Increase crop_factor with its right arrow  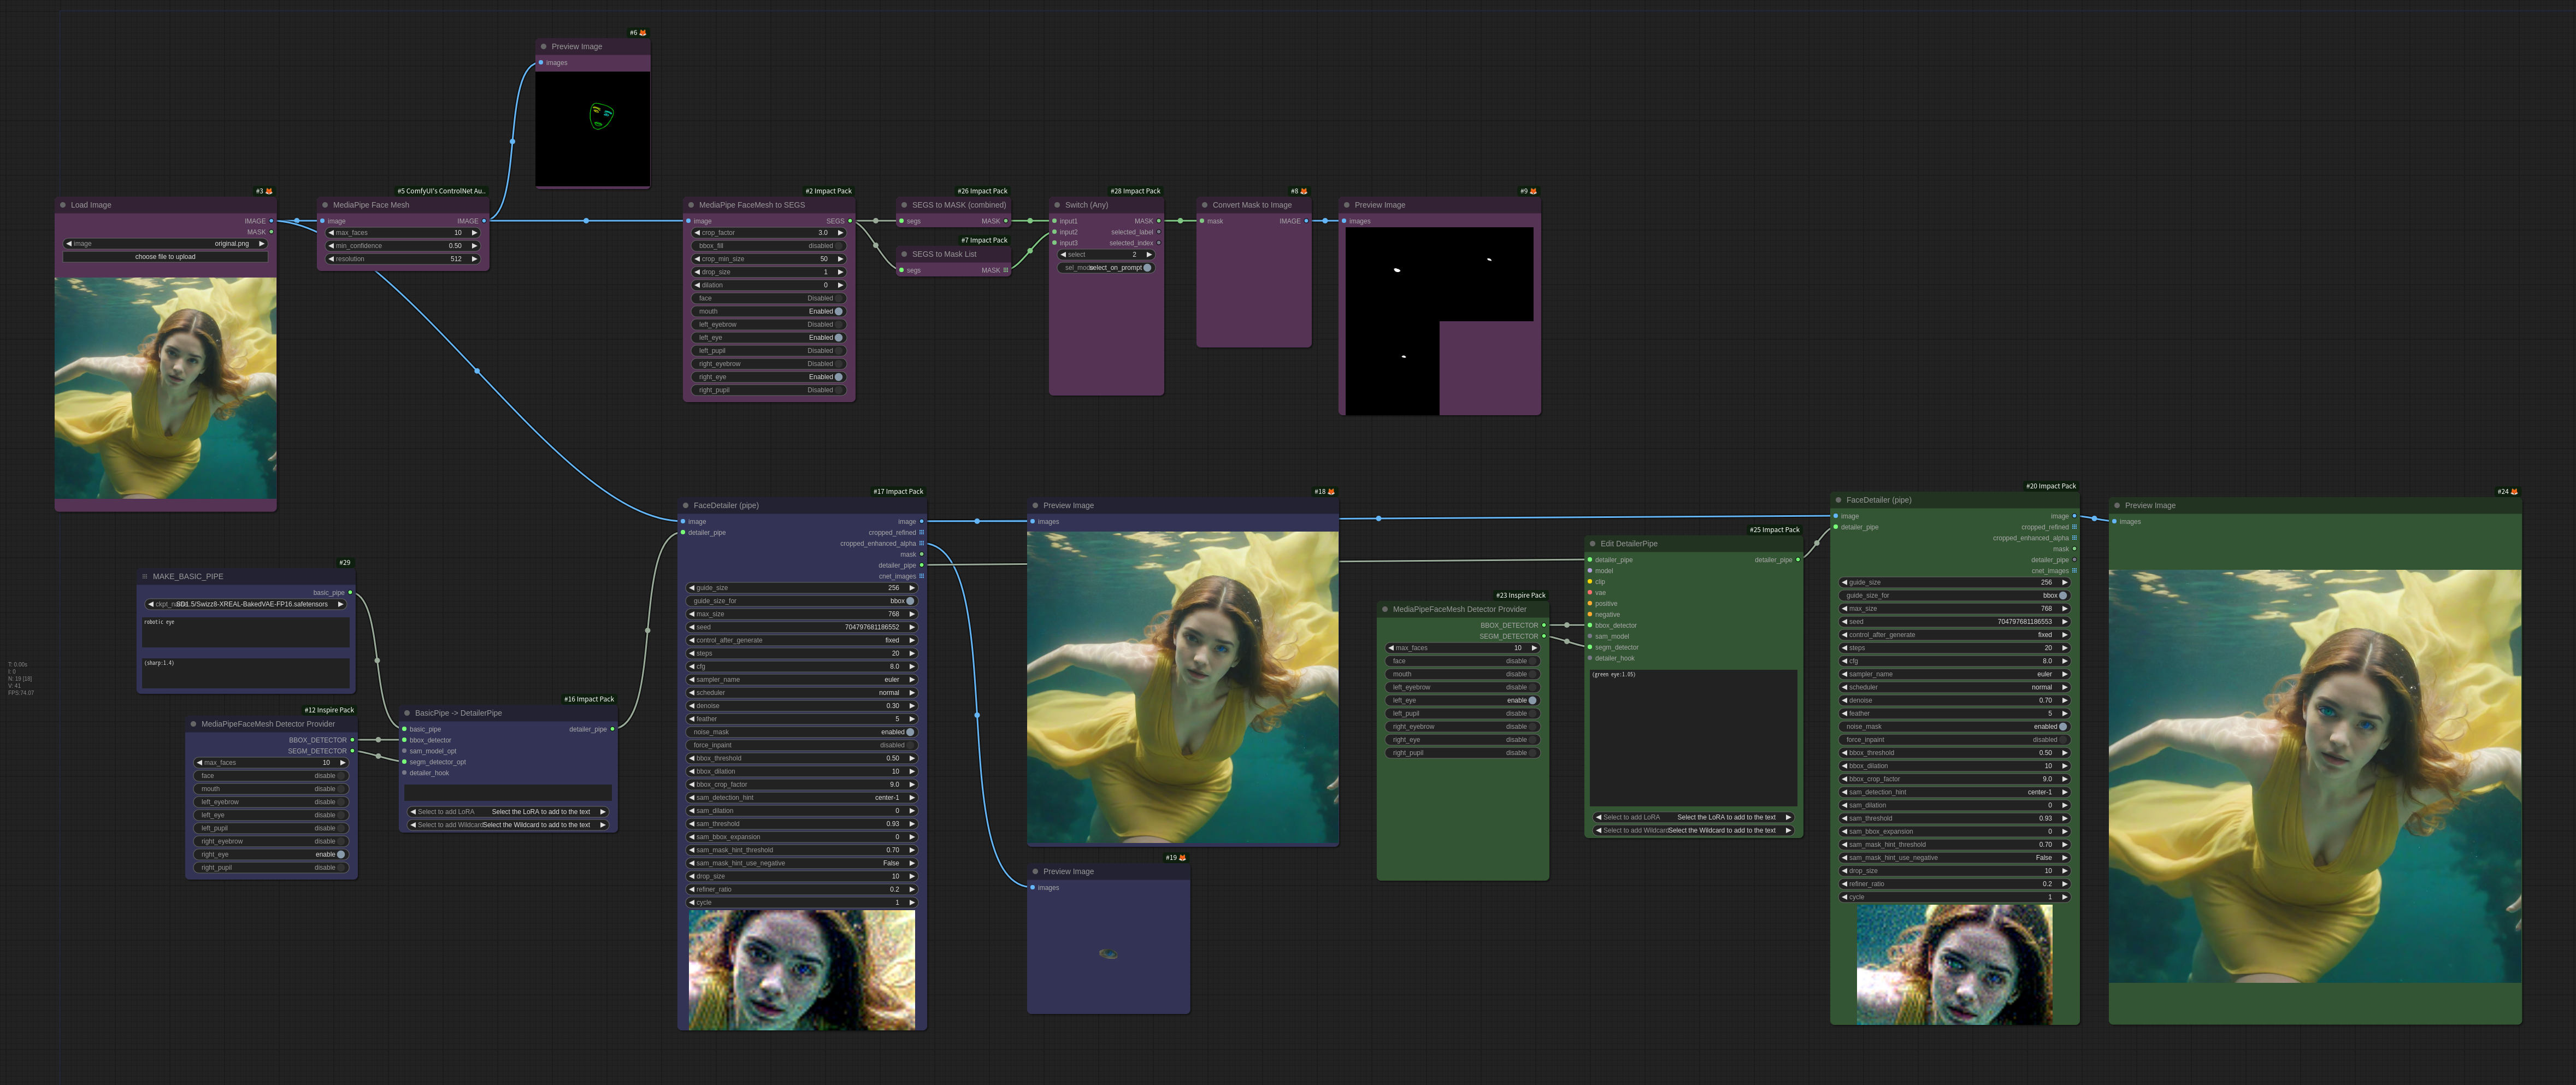tap(840, 233)
